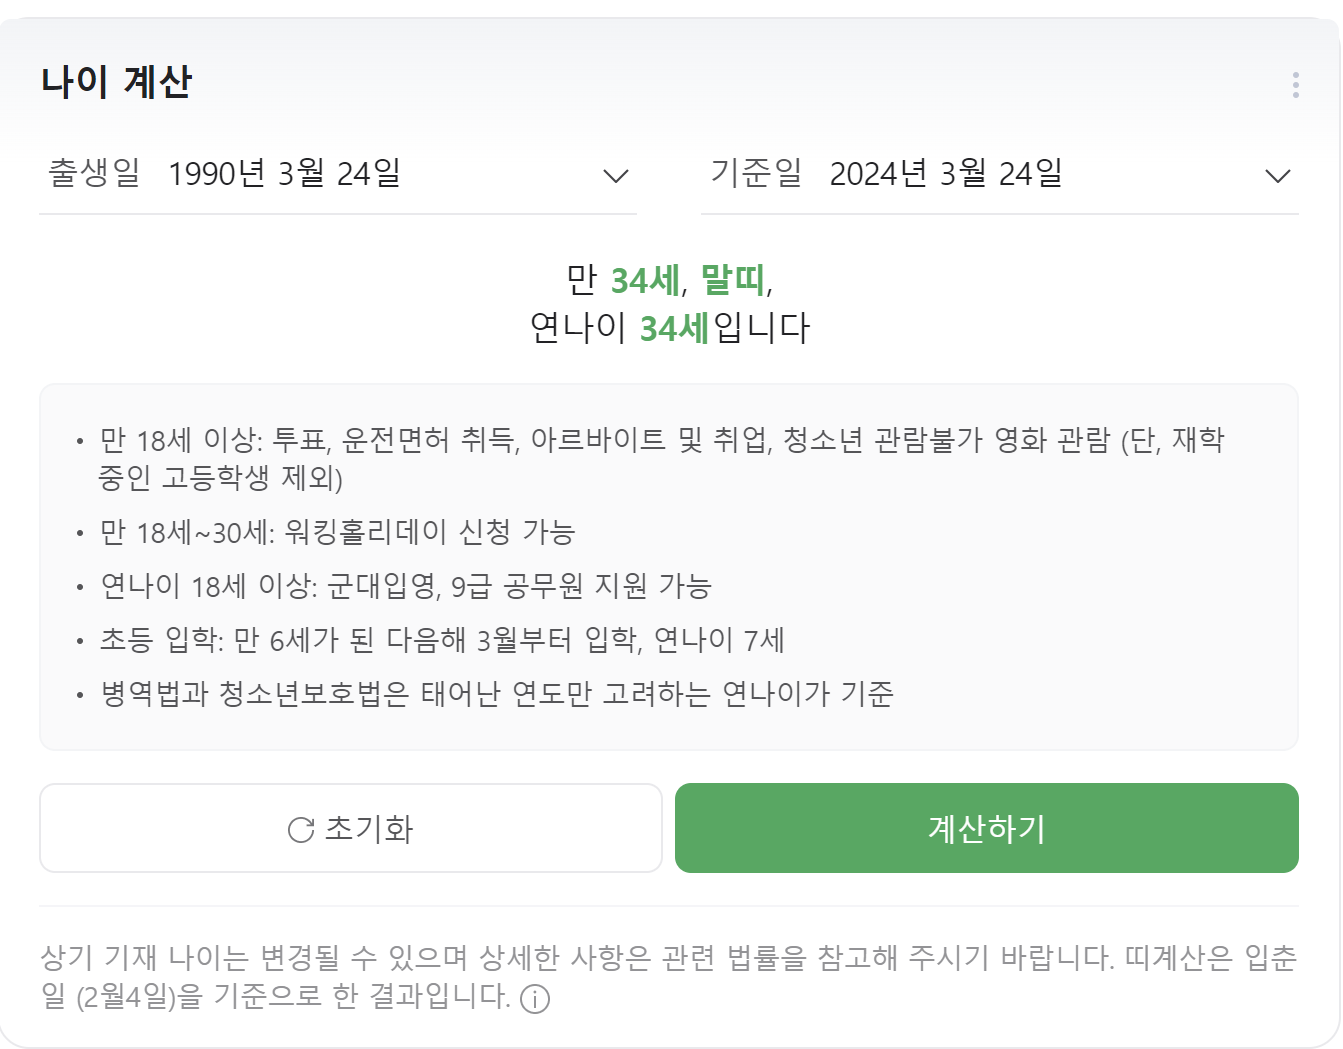
Task: Click the info icon after the disclaimer text
Action: [535, 999]
